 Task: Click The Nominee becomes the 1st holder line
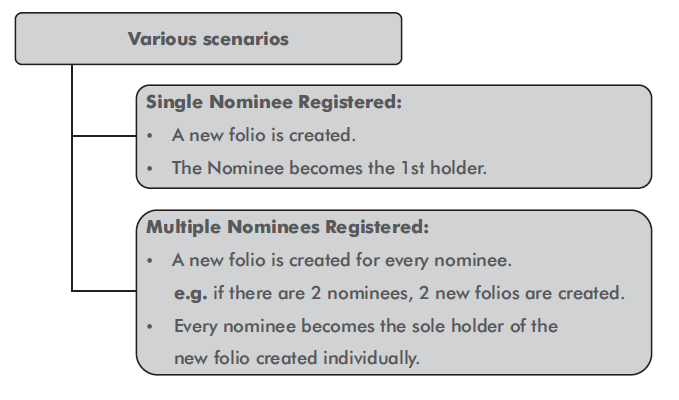(329, 168)
